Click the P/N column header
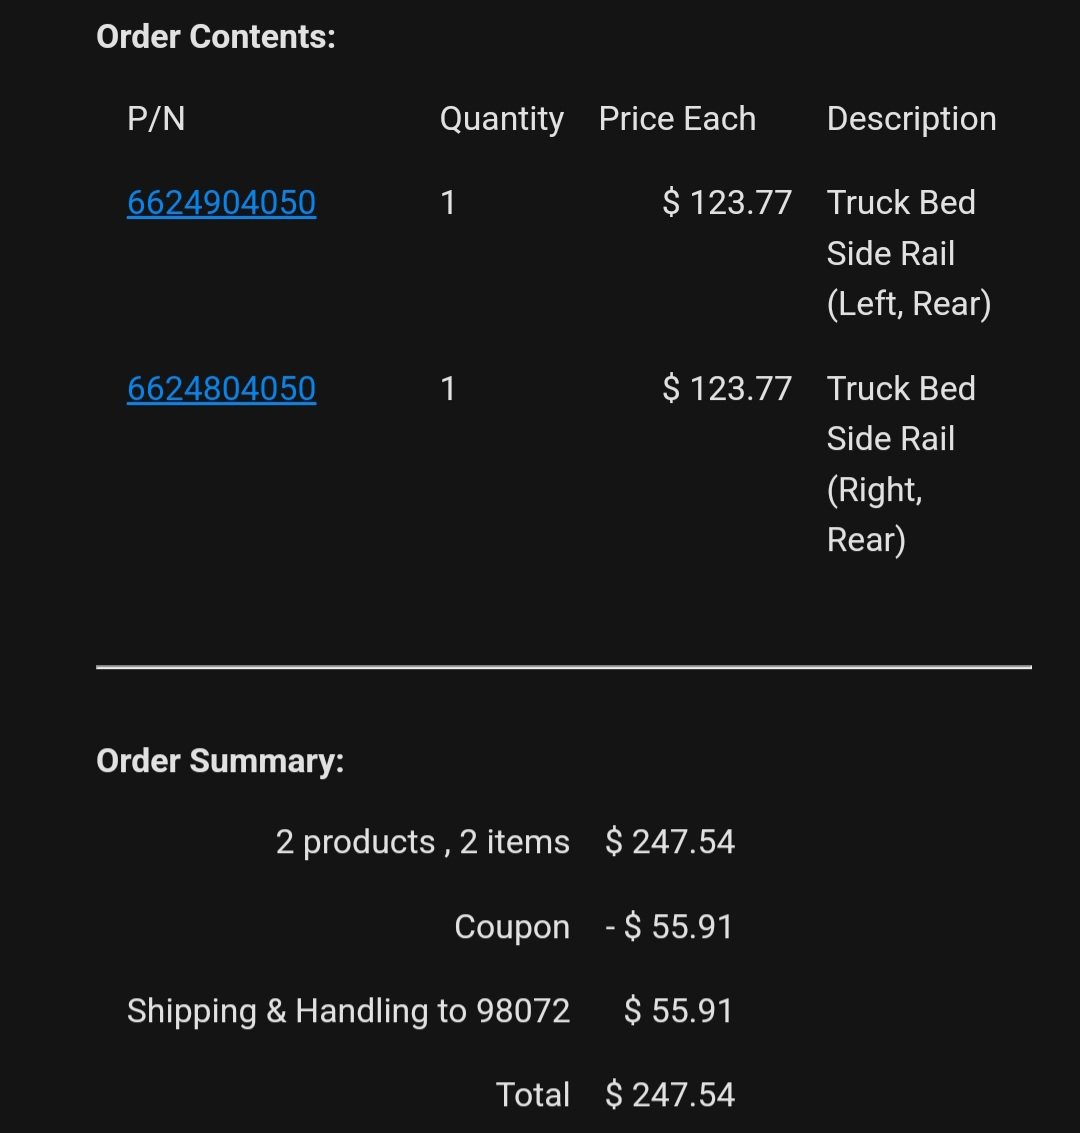This screenshot has width=1080, height=1133. click(156, 119)
